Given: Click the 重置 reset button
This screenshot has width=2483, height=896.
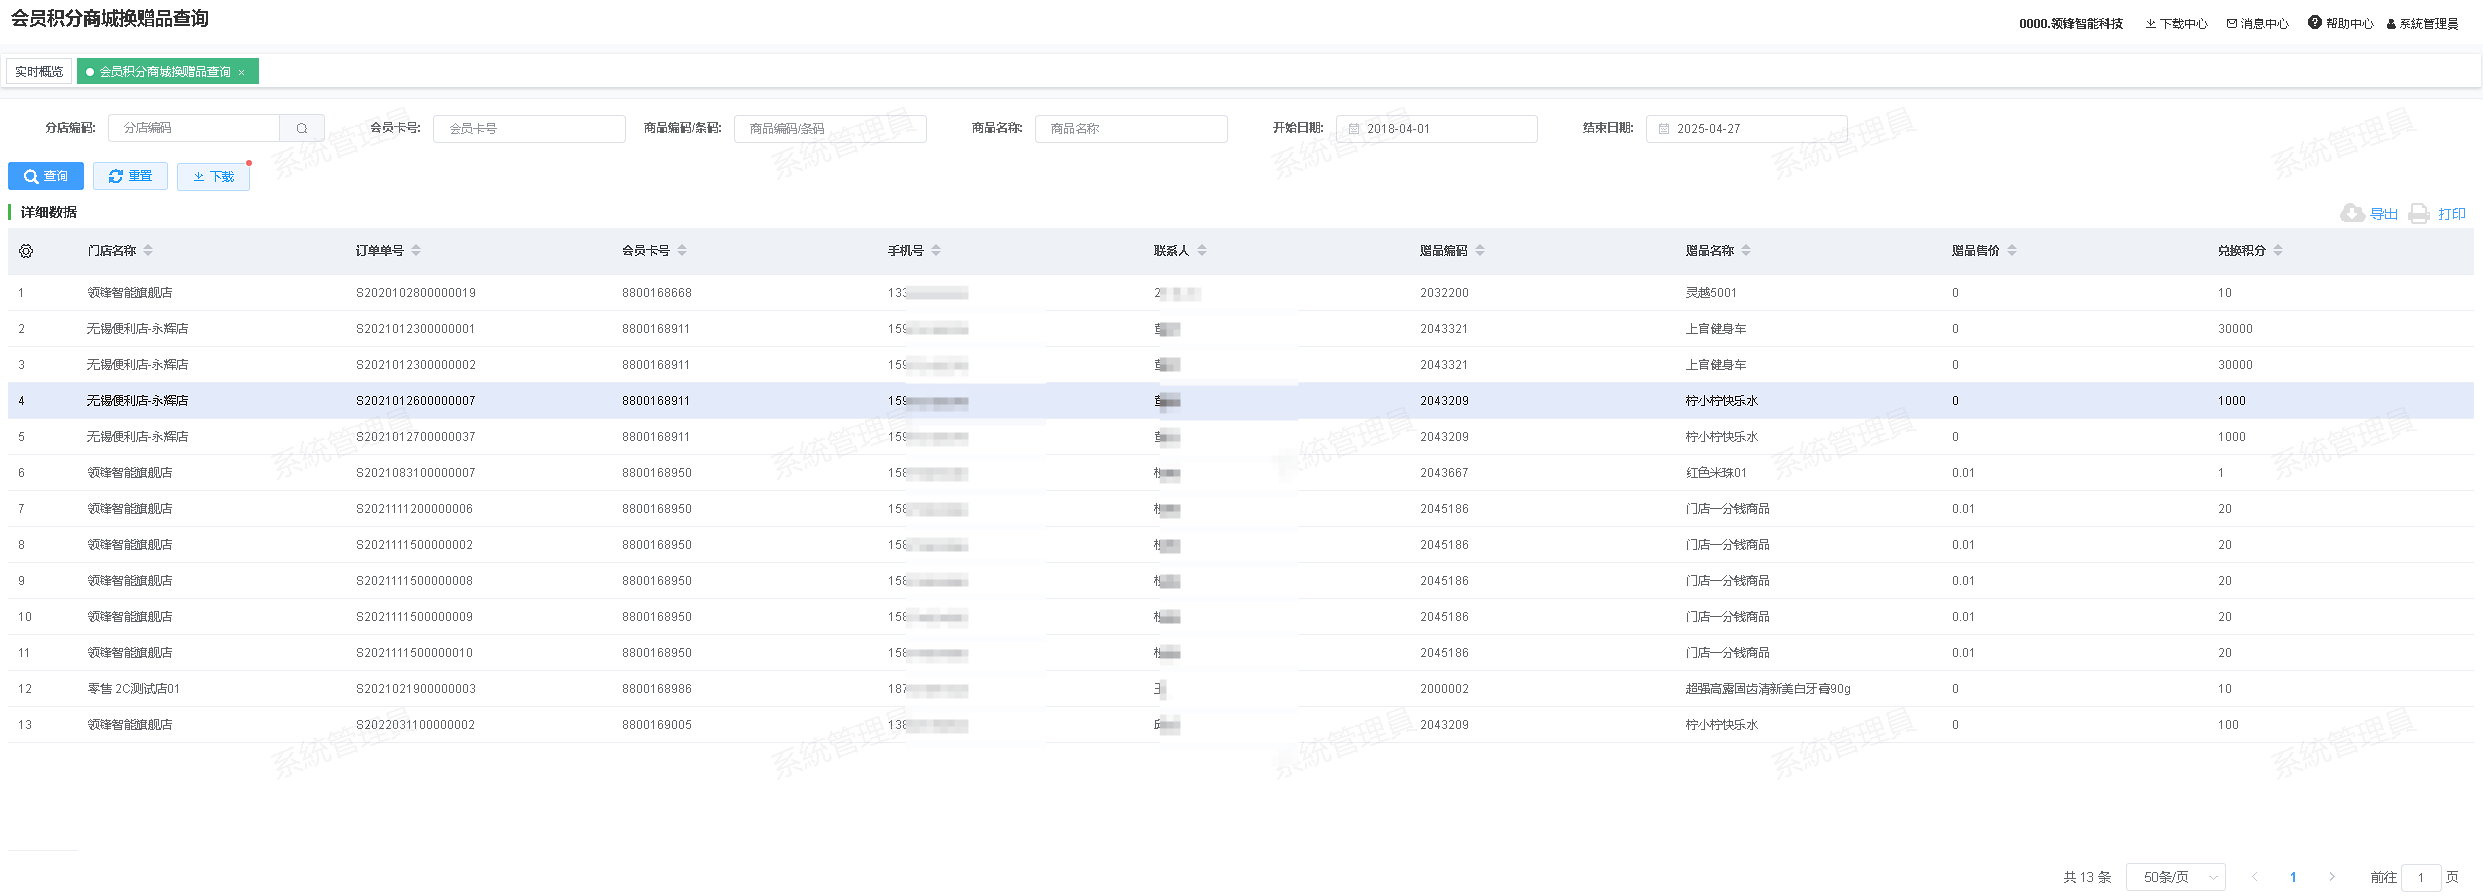Looking at the screenshot, I should click(130, 176).
